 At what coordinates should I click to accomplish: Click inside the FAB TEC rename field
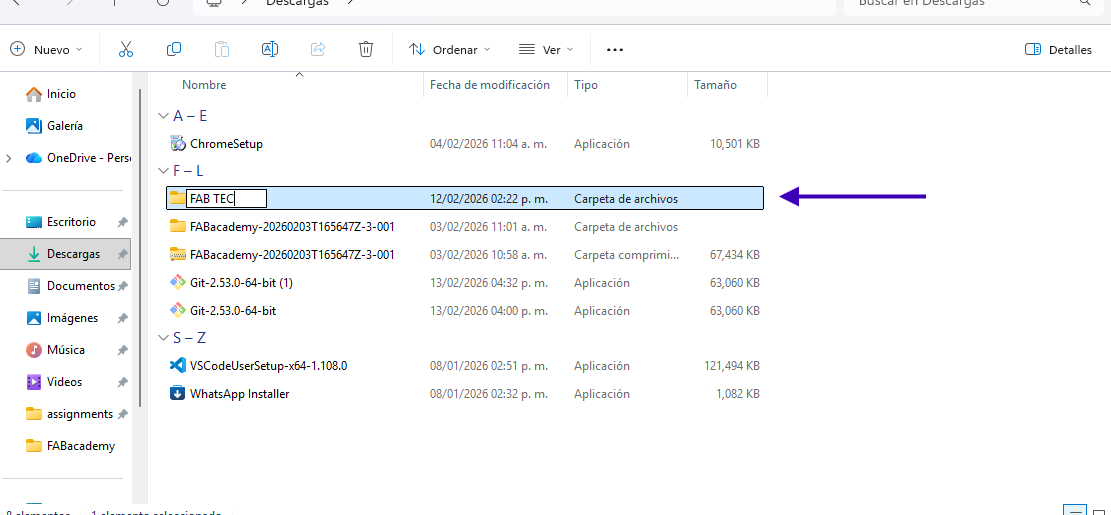tap(227, 198)
